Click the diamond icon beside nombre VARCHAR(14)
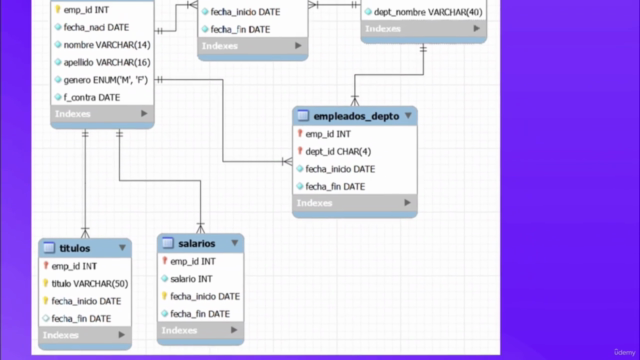 pyautogui.click(x=58, y=44)
